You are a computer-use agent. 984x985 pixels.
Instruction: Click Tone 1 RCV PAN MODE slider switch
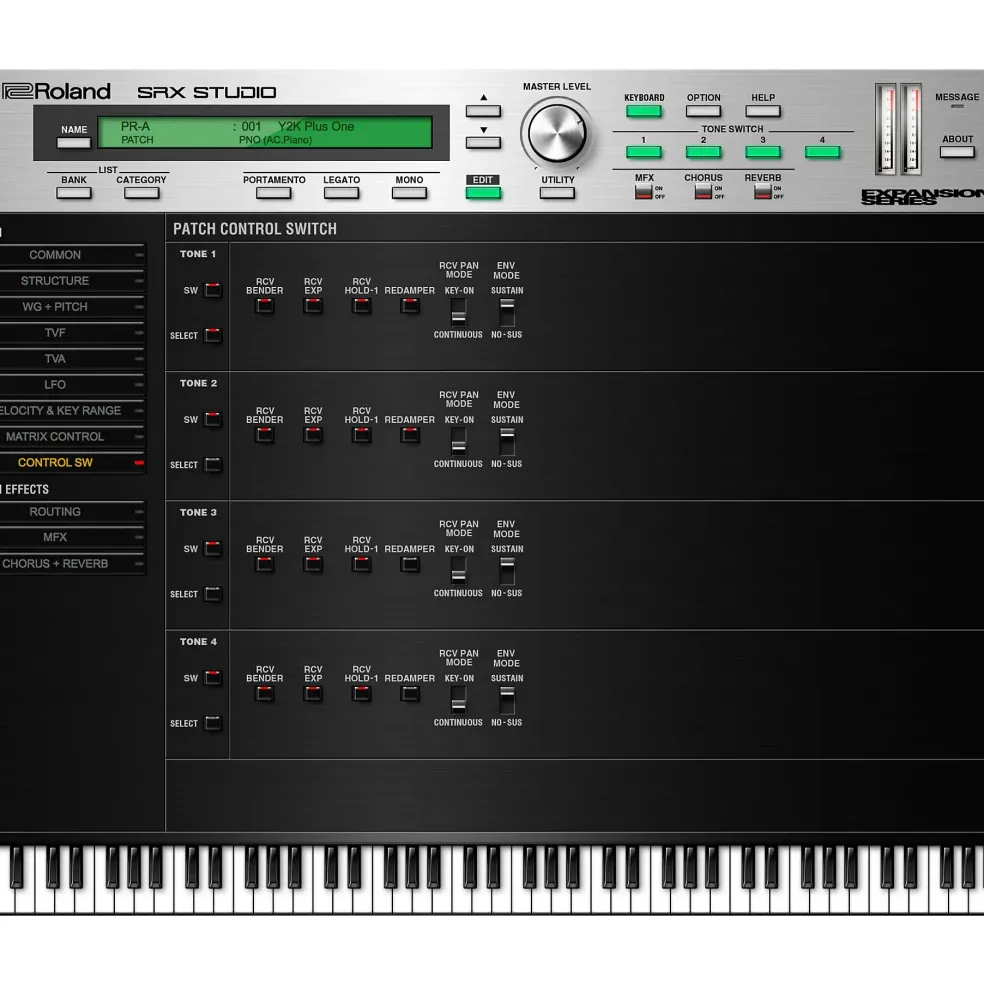[459, 312]
